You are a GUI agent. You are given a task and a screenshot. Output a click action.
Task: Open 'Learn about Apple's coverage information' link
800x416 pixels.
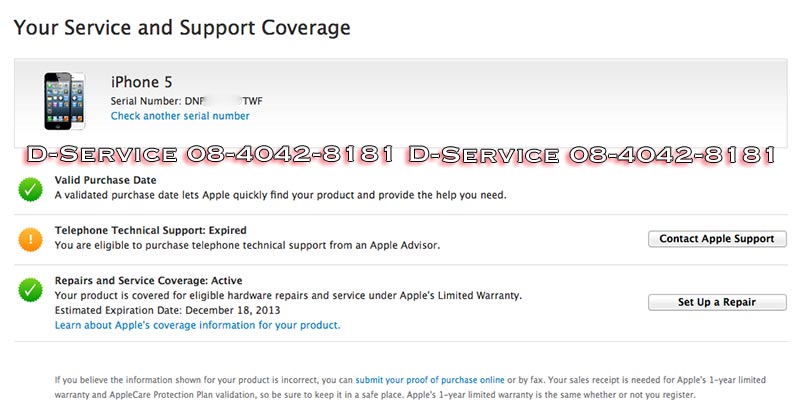[197, 325]
